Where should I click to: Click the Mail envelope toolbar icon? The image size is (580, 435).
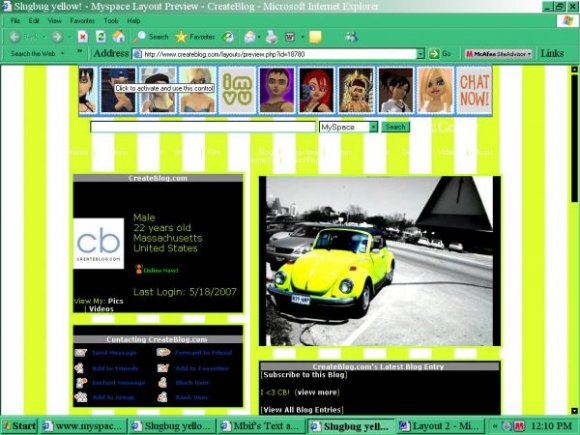tap(250, 37)
